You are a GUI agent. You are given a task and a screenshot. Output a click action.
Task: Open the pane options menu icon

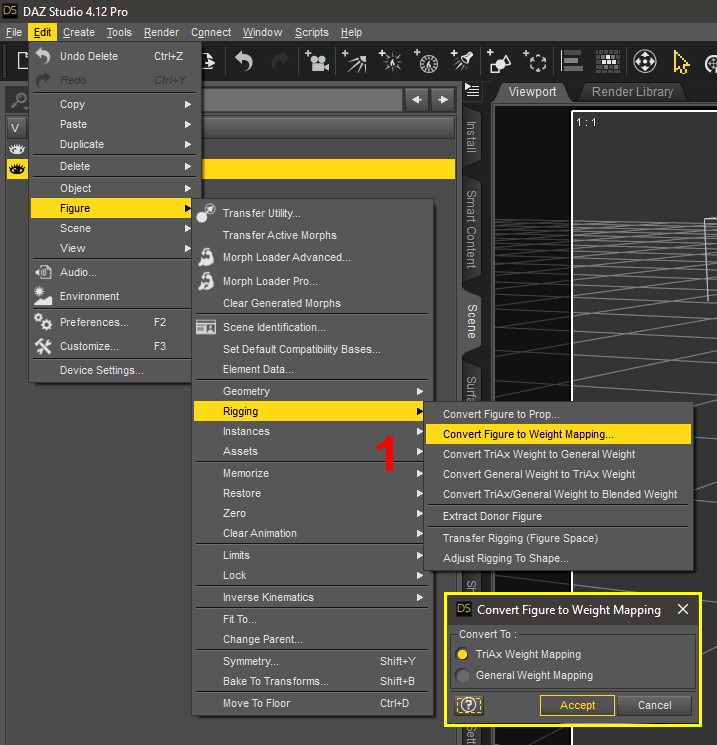tap(472, 90)
